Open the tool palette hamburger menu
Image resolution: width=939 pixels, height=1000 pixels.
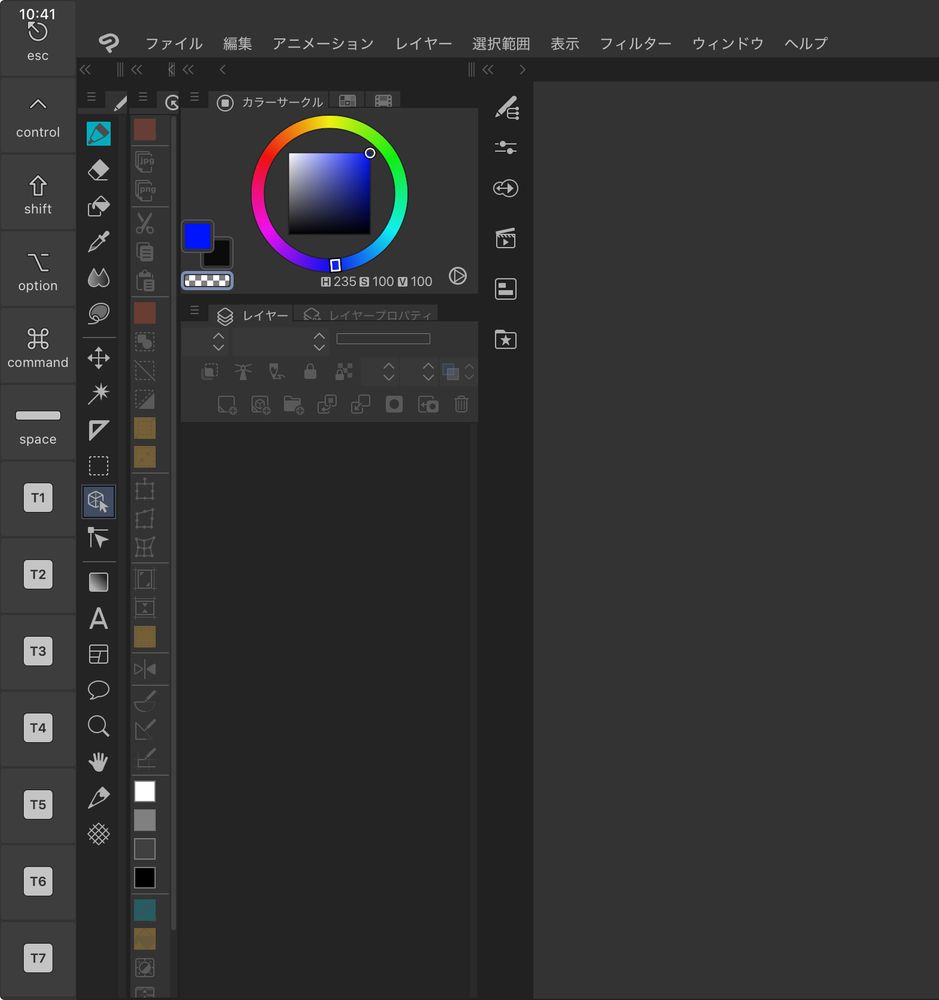point(91,97)
